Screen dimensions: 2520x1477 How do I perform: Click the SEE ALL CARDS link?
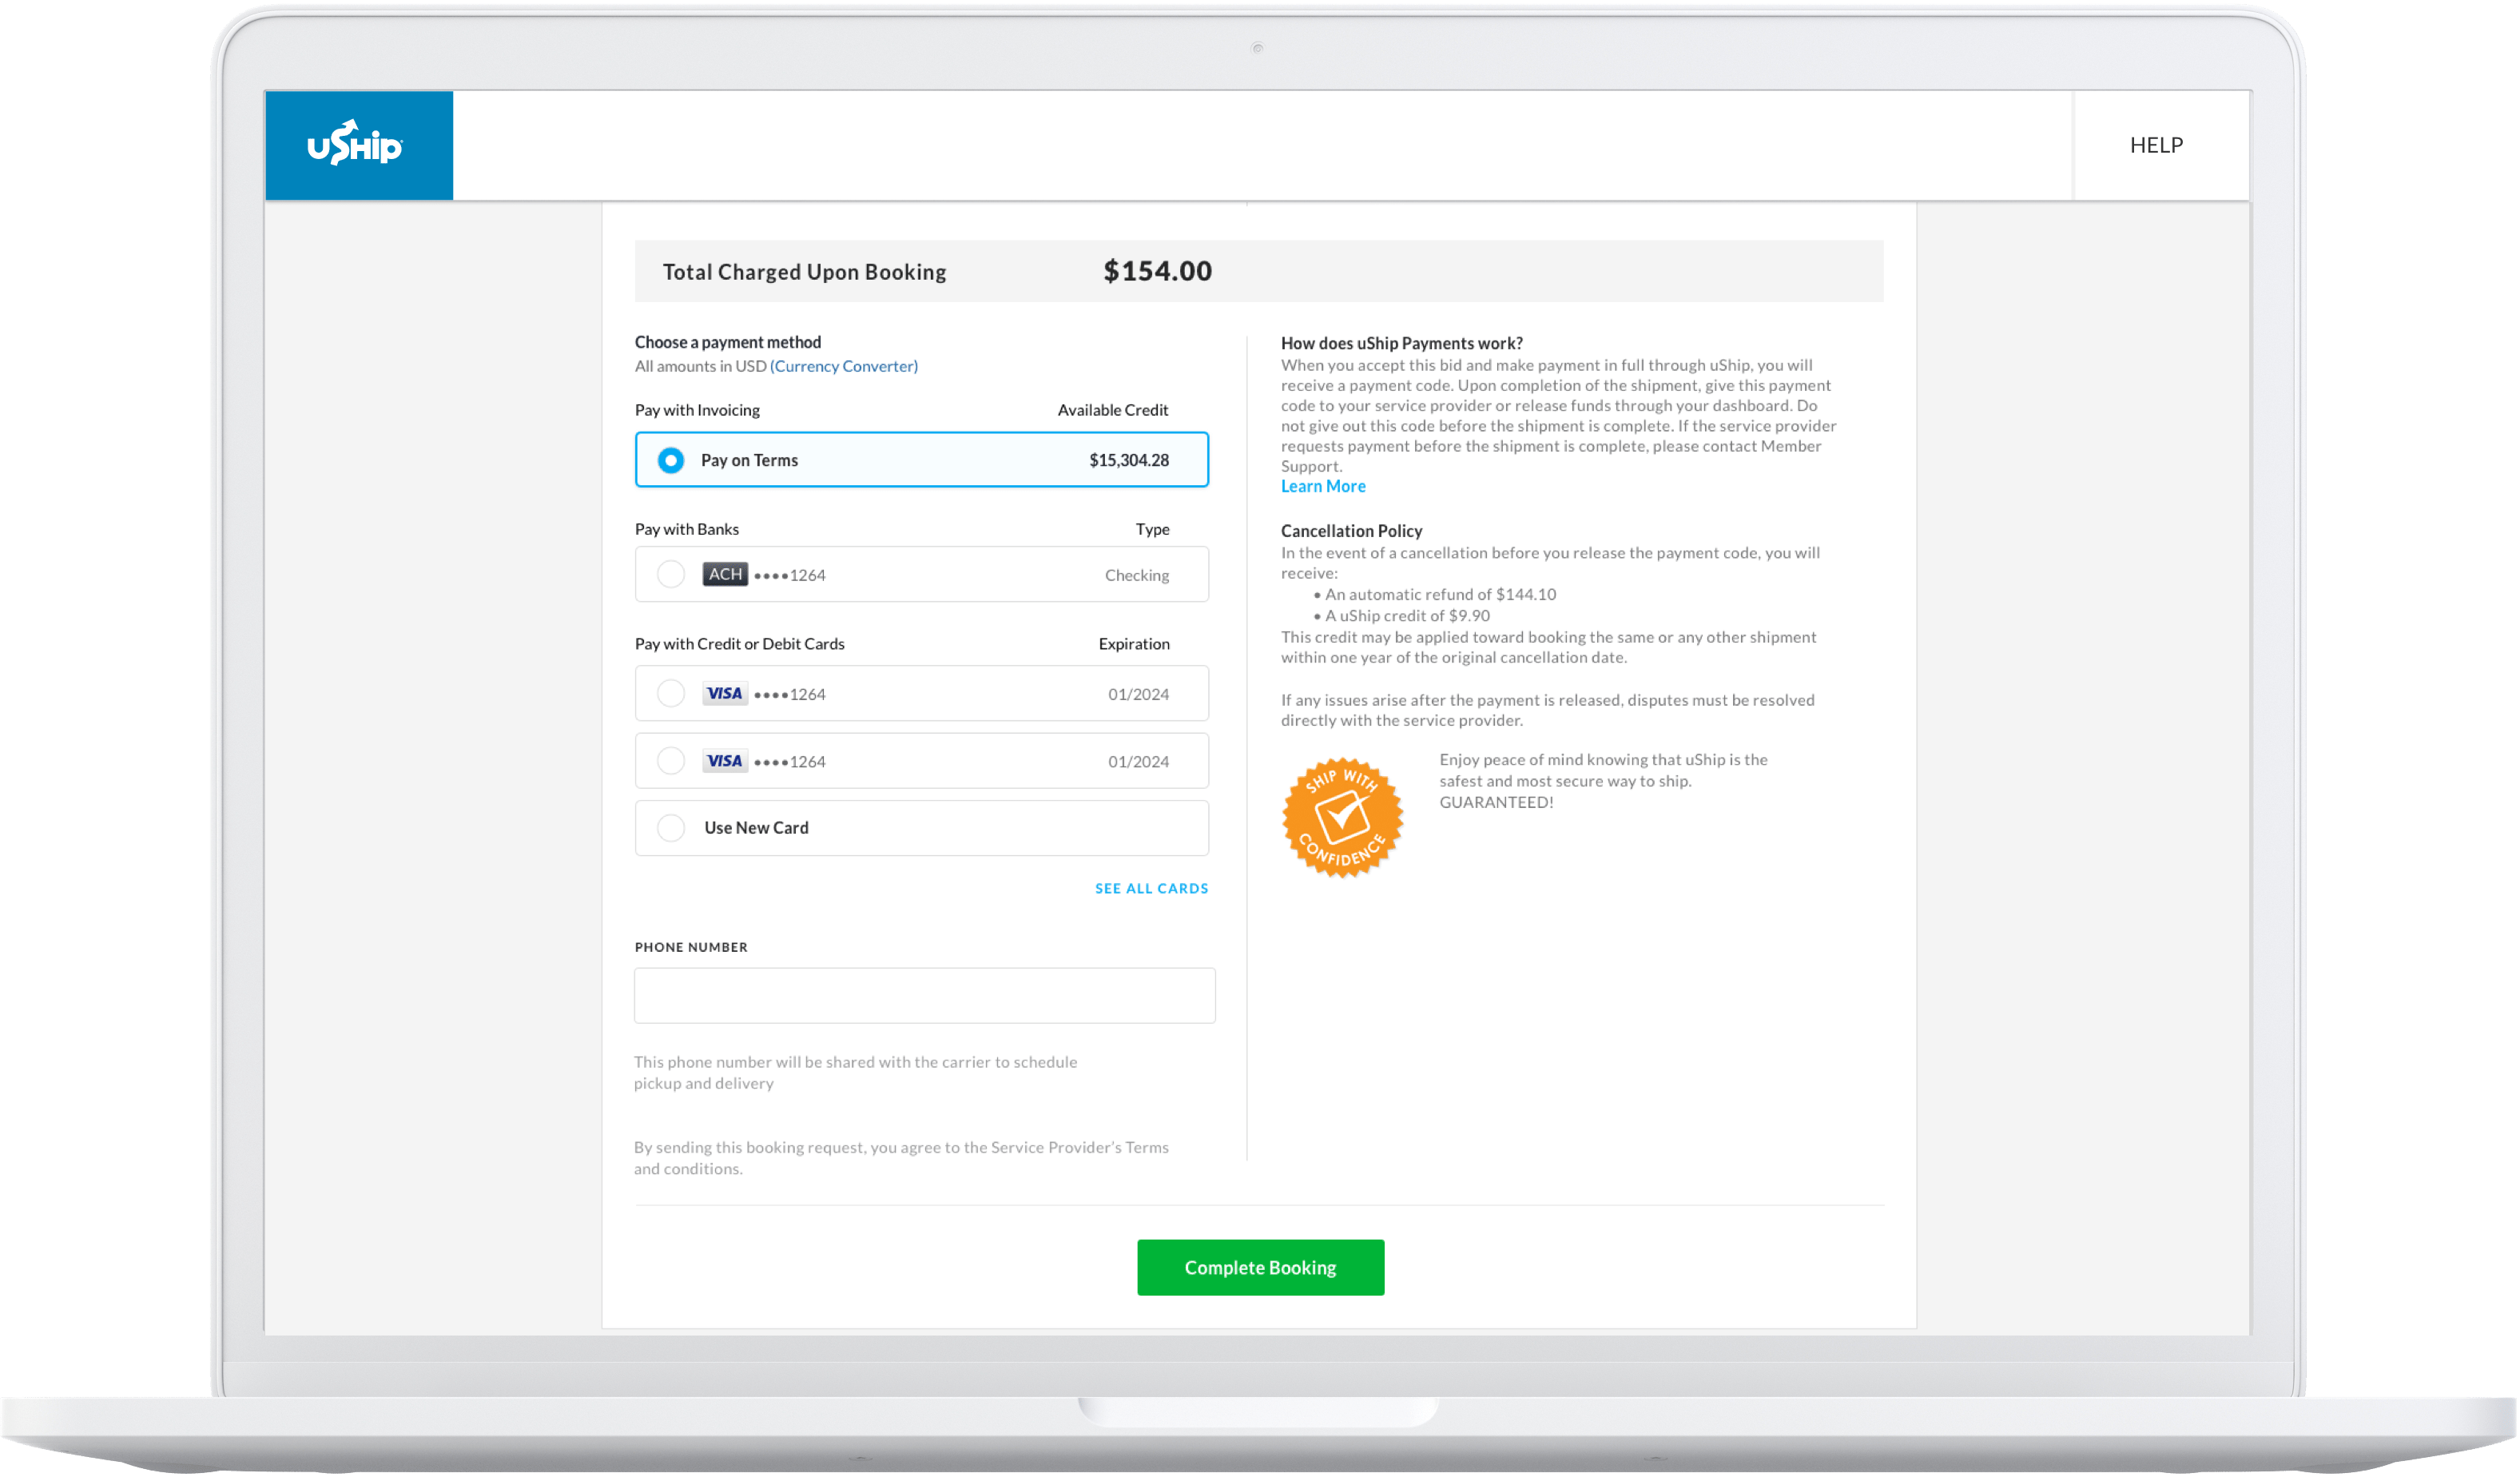(1151, 888)
